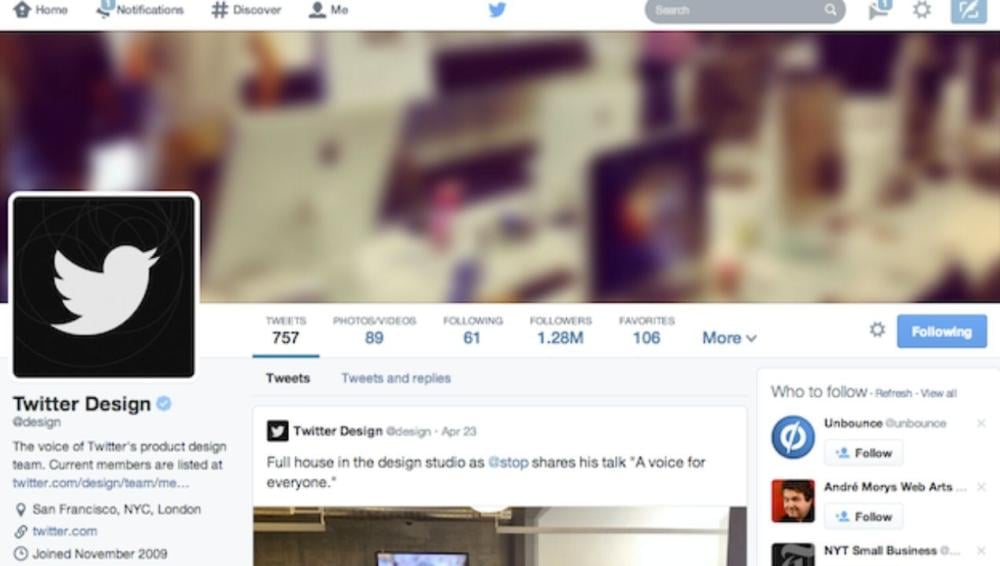This screenshot has height=566, width=1000.
Task: Switch to Tweets and replies tab
Action: coord(396,378)
